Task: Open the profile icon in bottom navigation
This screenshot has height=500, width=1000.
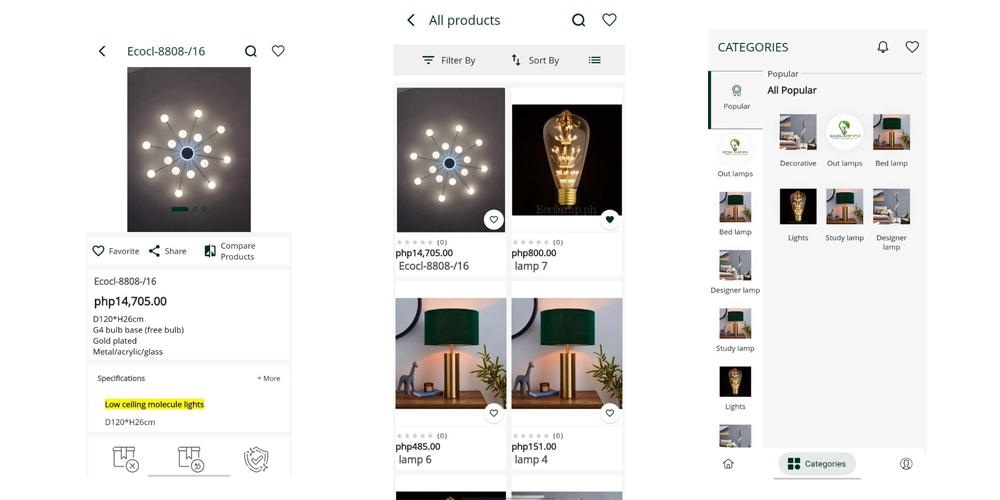Action: click(x=906, y=463)
